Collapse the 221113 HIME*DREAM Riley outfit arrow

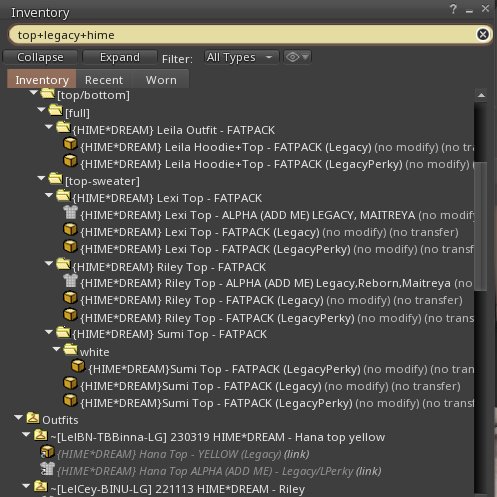26,486
